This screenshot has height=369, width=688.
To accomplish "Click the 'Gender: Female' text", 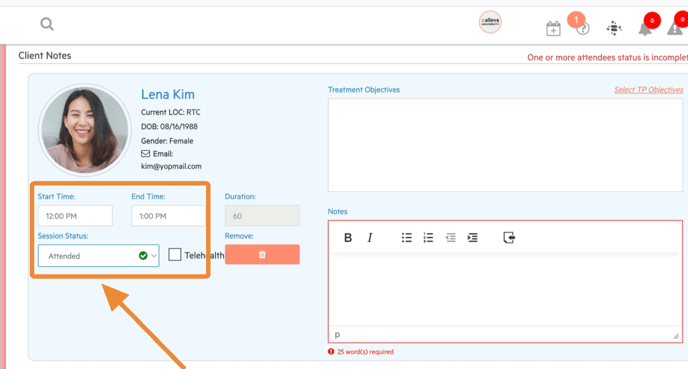I will coord(167,141).
